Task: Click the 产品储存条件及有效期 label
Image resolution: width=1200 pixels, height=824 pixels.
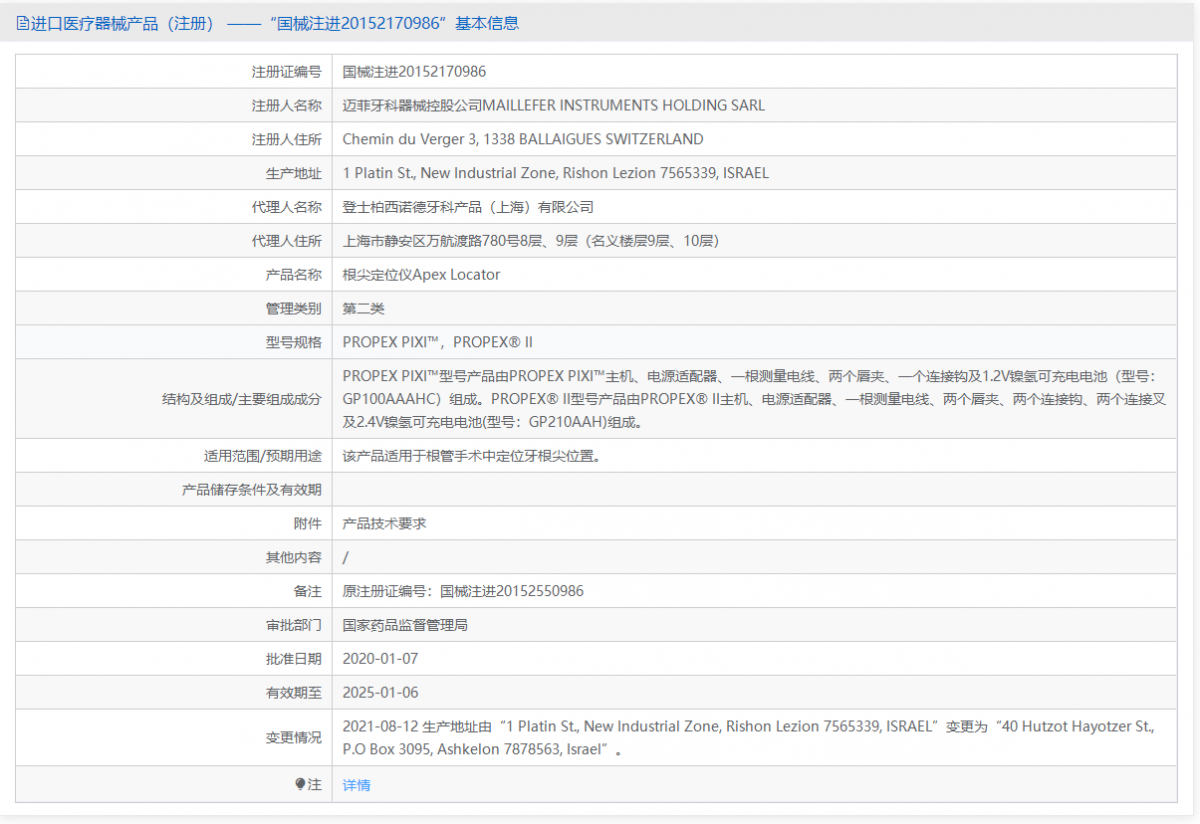Action: pos(252,490)
